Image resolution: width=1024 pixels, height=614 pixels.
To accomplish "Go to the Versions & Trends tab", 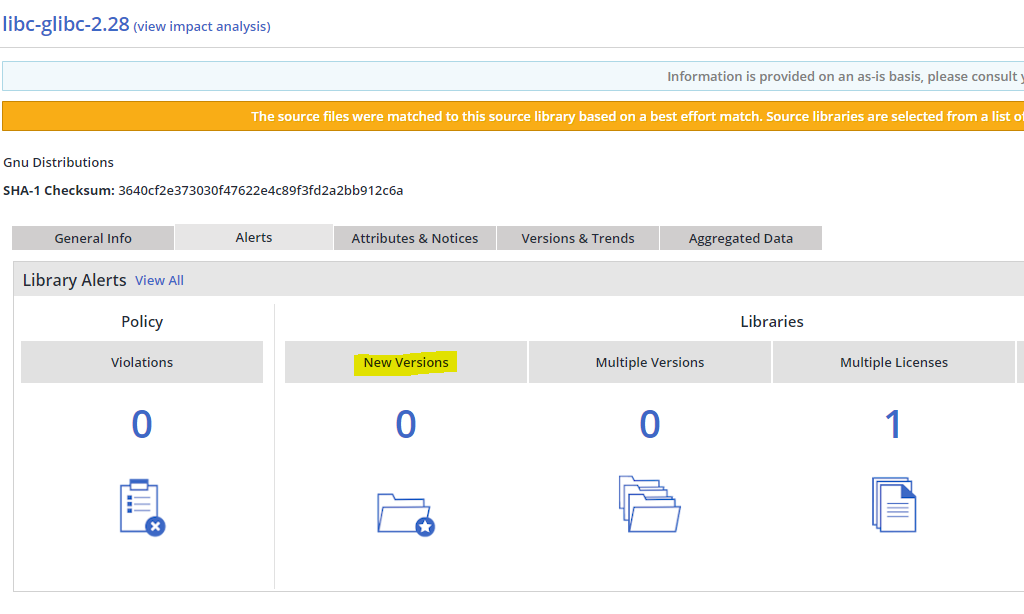I will (x=578, y=238).
